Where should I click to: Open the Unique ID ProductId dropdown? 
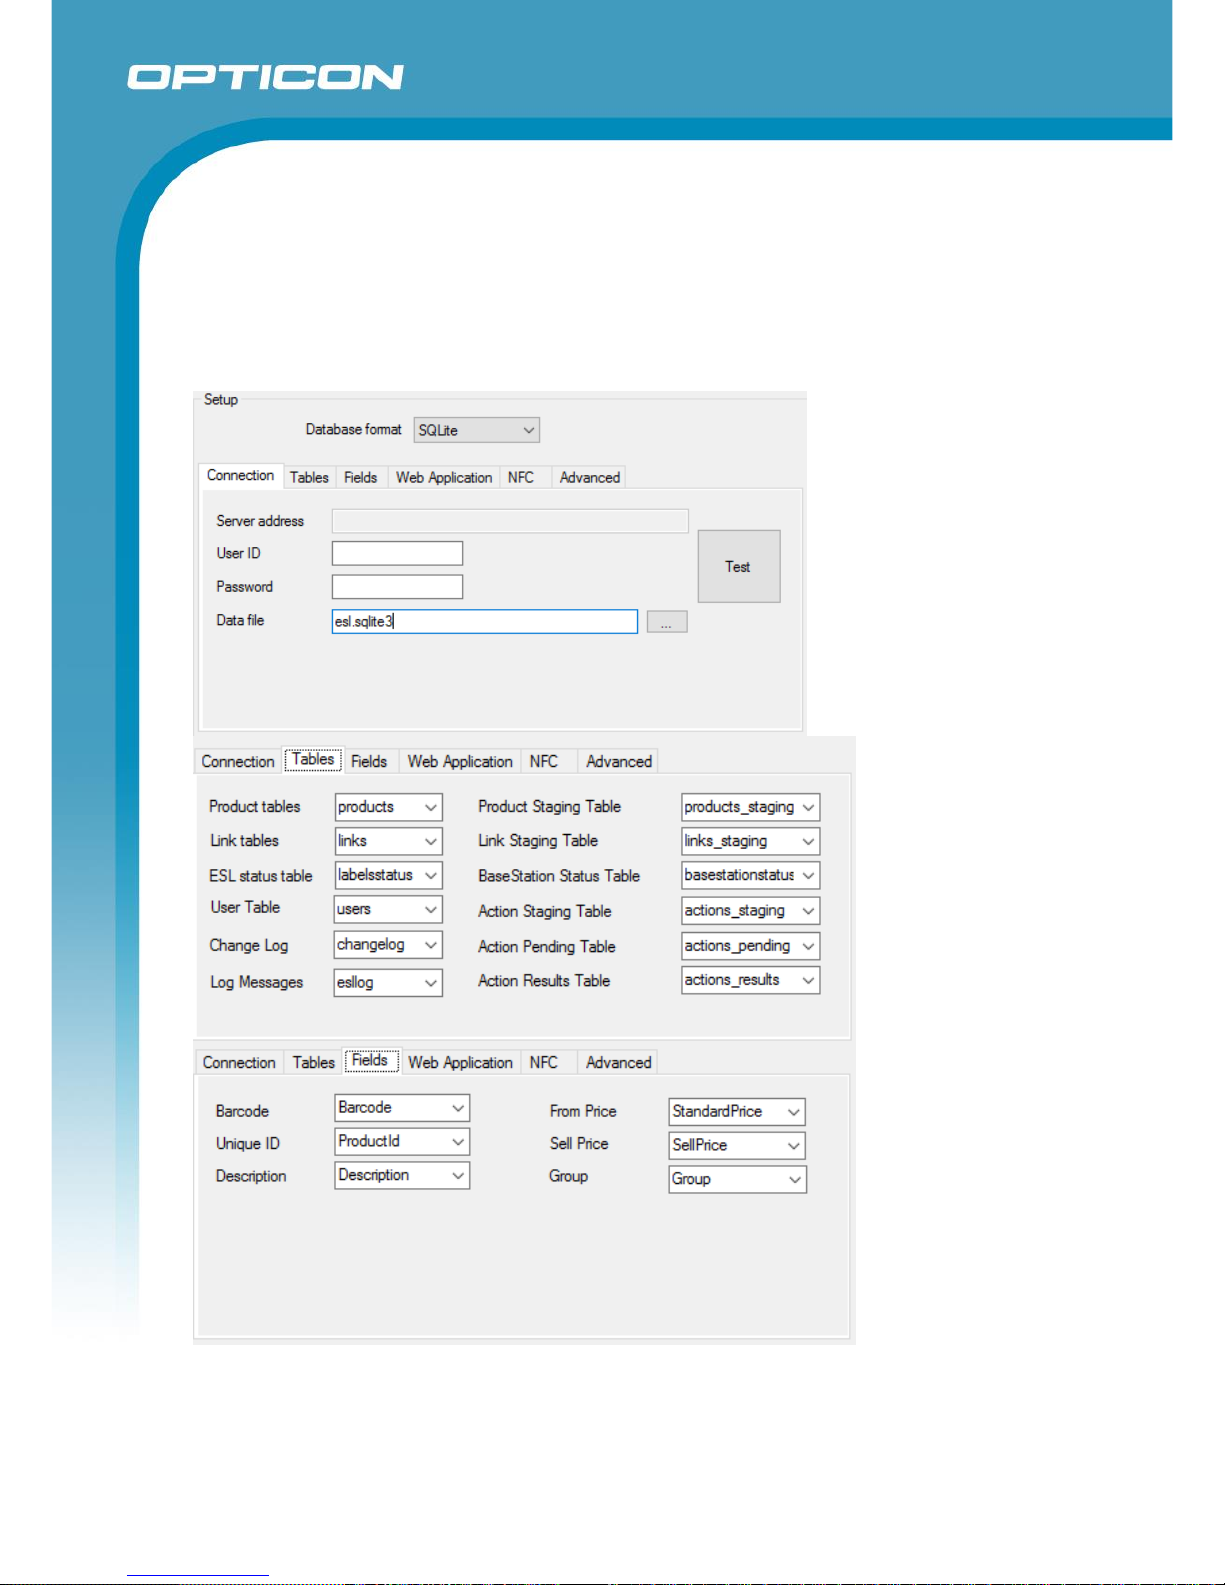(x=402, y=1142)
